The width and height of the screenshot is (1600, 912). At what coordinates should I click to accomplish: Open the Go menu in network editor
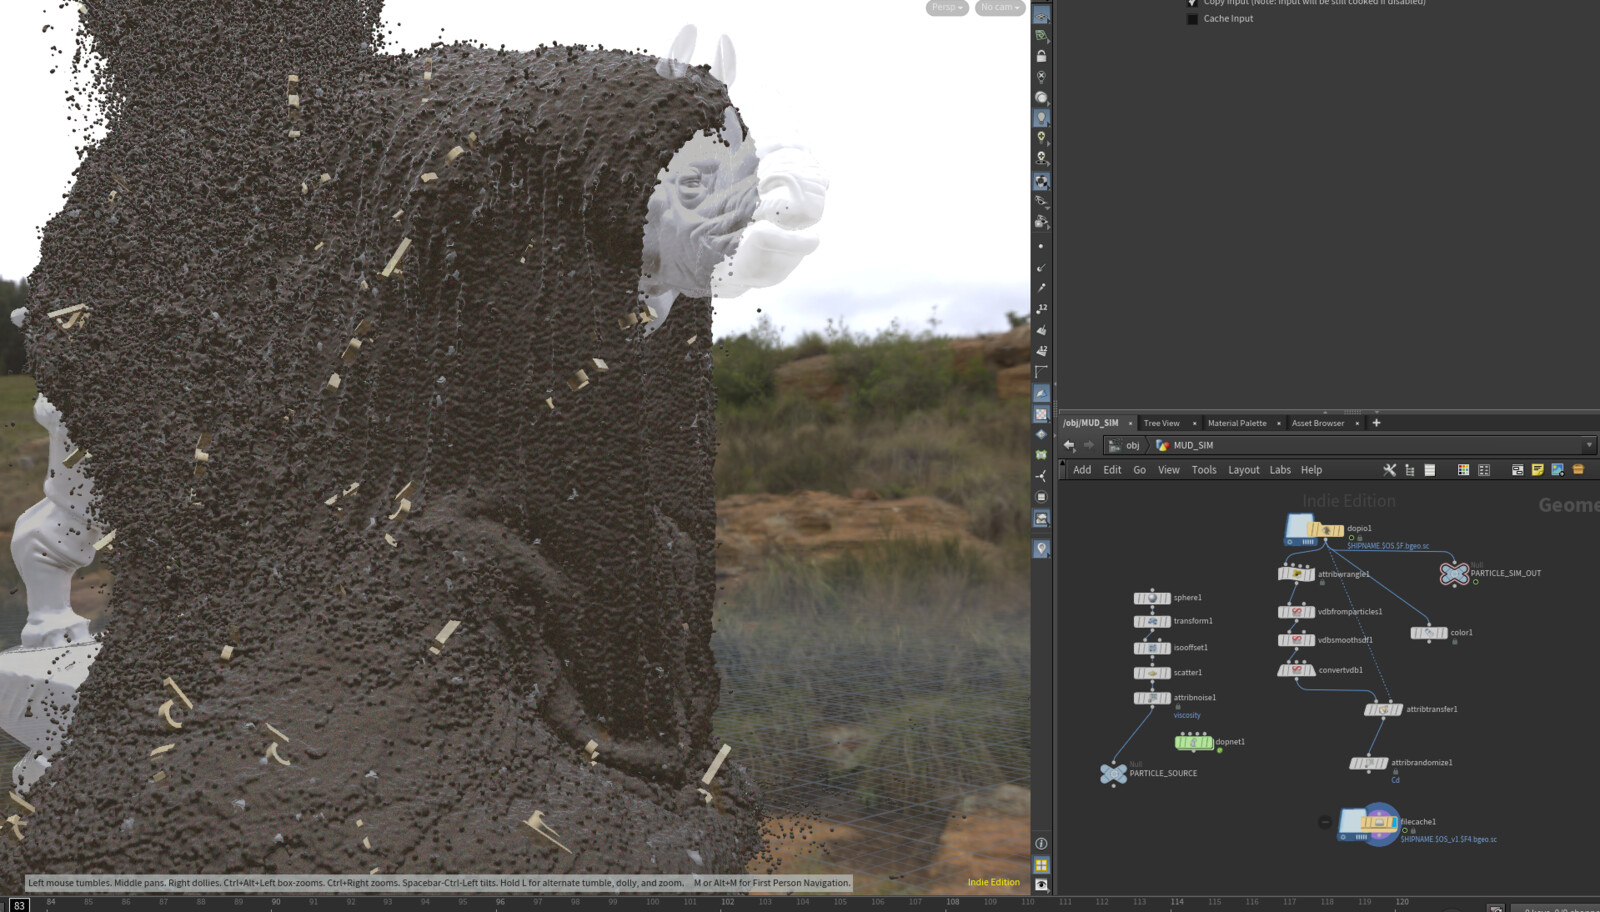[1140, 470]
